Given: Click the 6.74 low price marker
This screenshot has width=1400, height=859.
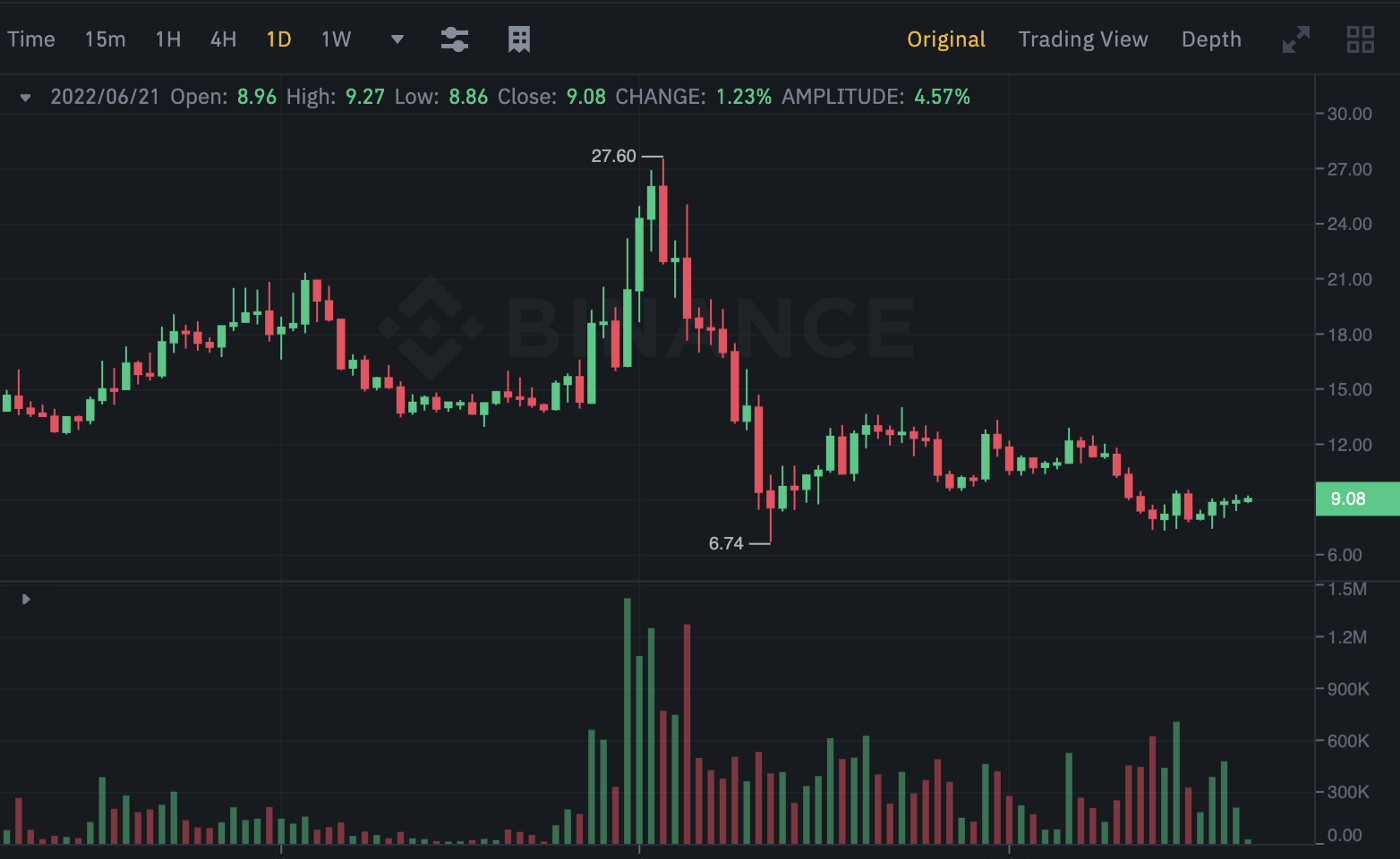Looking at the screenshot, I should point(727,544).
